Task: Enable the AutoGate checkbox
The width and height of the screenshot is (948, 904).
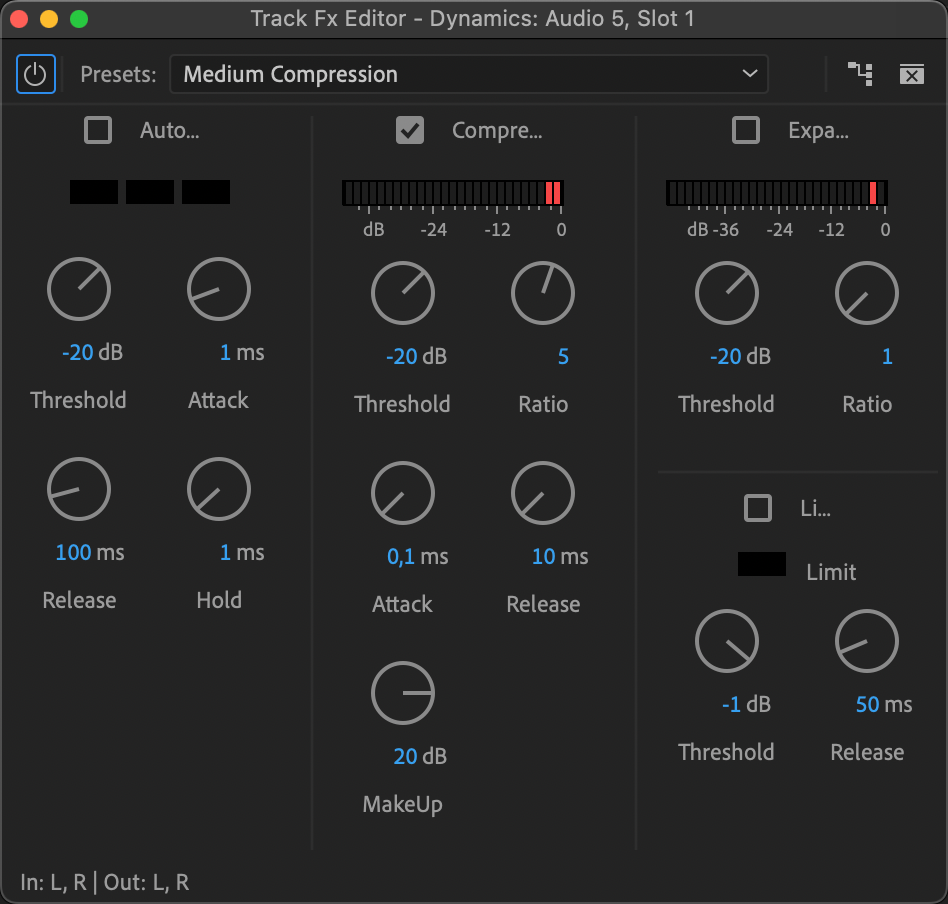Action: [x=98, y=130]
